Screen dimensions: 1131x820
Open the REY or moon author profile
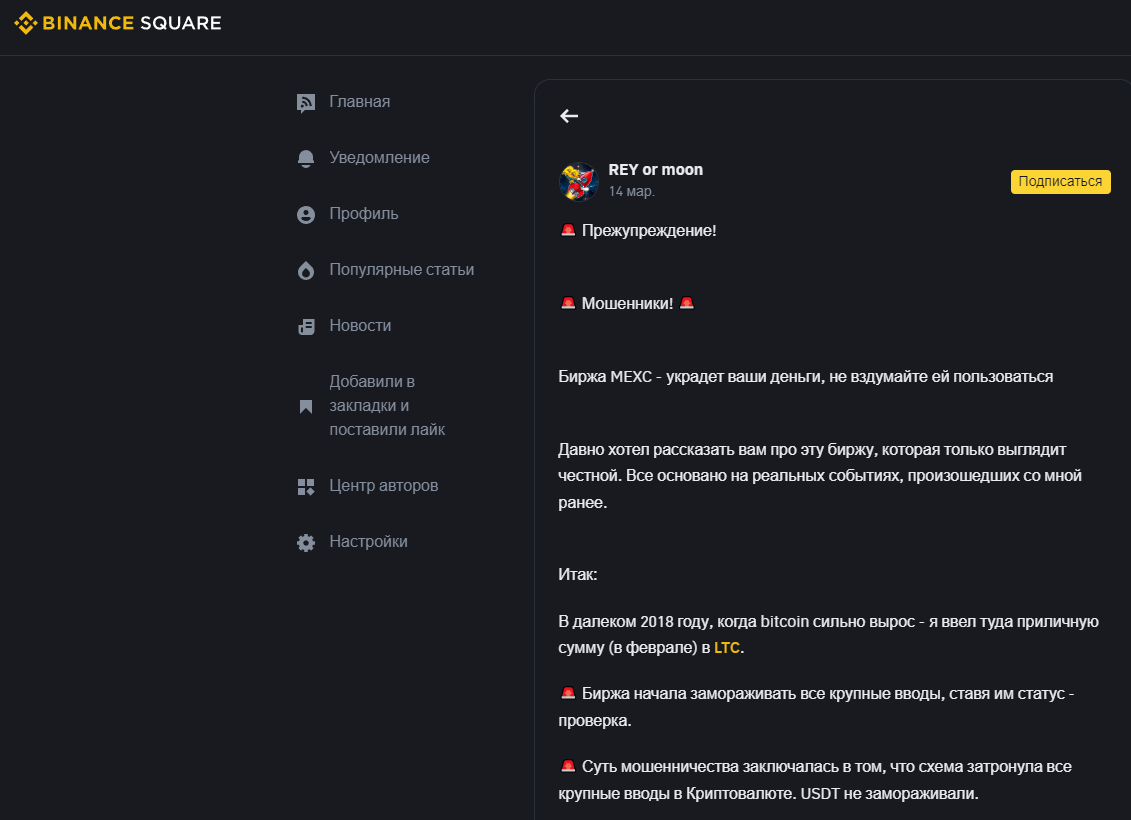pos(655,170)
